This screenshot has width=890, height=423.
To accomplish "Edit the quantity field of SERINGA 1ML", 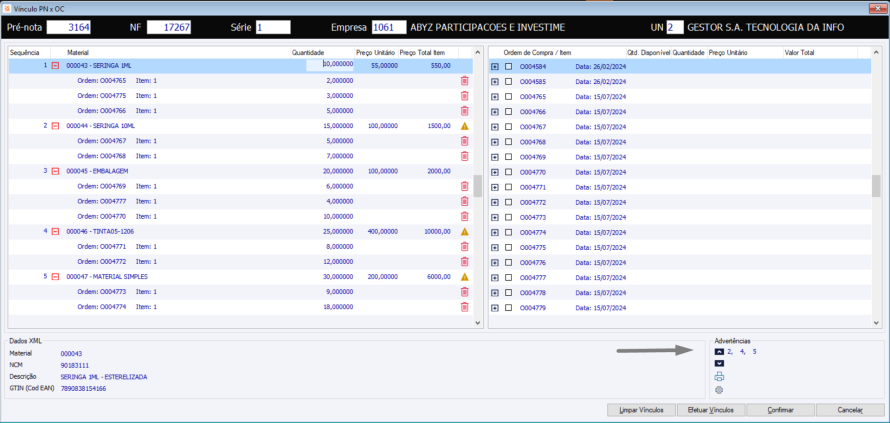I will pyautogui.click(x=330, y=65).
